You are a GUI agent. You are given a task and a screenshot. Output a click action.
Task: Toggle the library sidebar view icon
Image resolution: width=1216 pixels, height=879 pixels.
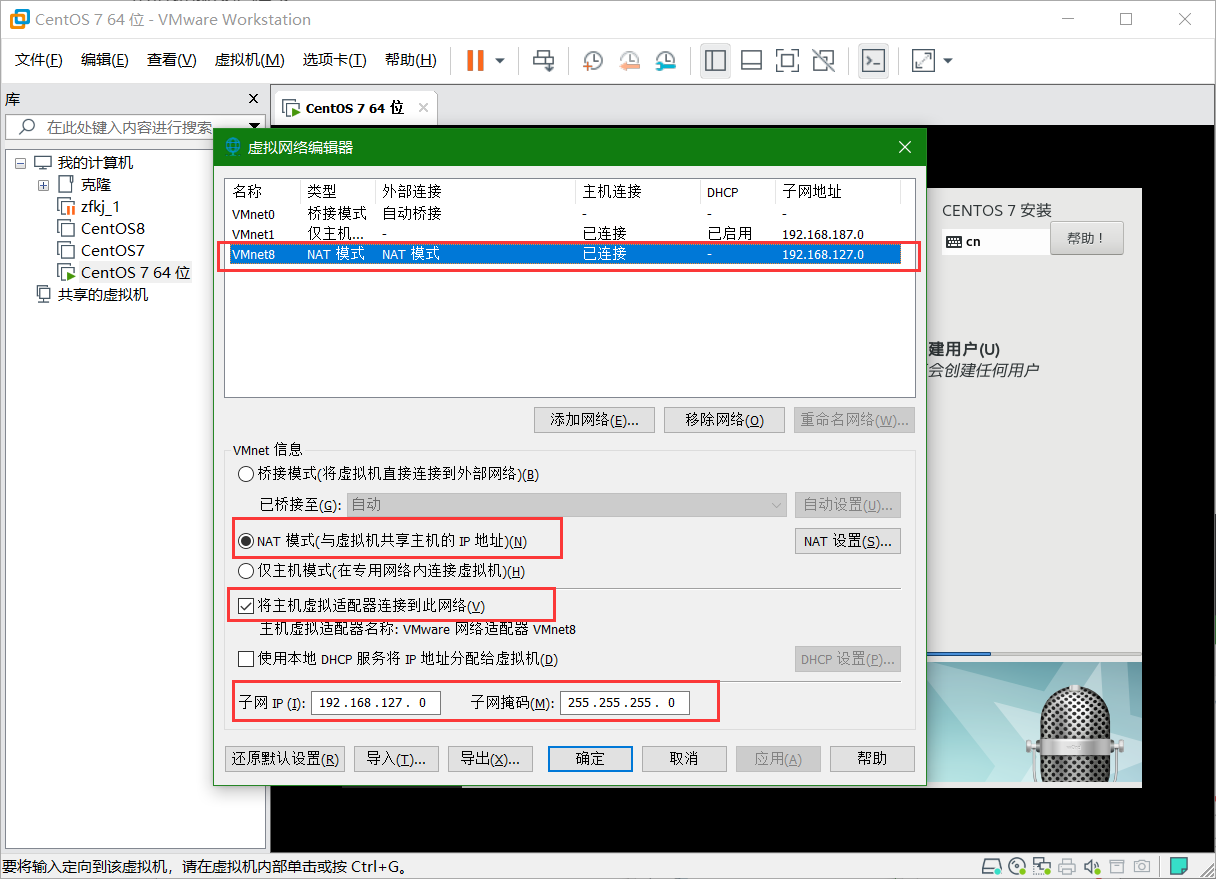pos(715,61)
